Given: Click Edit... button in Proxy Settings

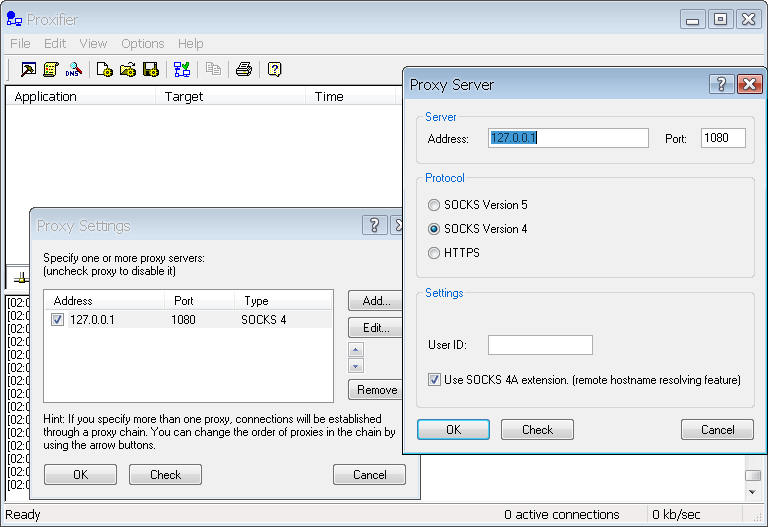Looking at the screenshot, I should point(376,328).
